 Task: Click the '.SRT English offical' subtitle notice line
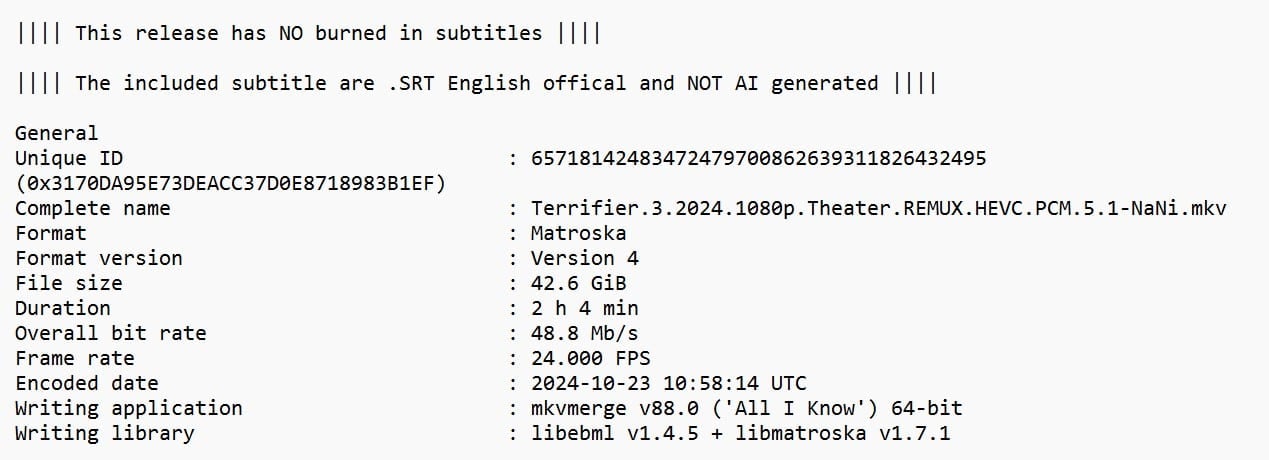tap(476, 83)
